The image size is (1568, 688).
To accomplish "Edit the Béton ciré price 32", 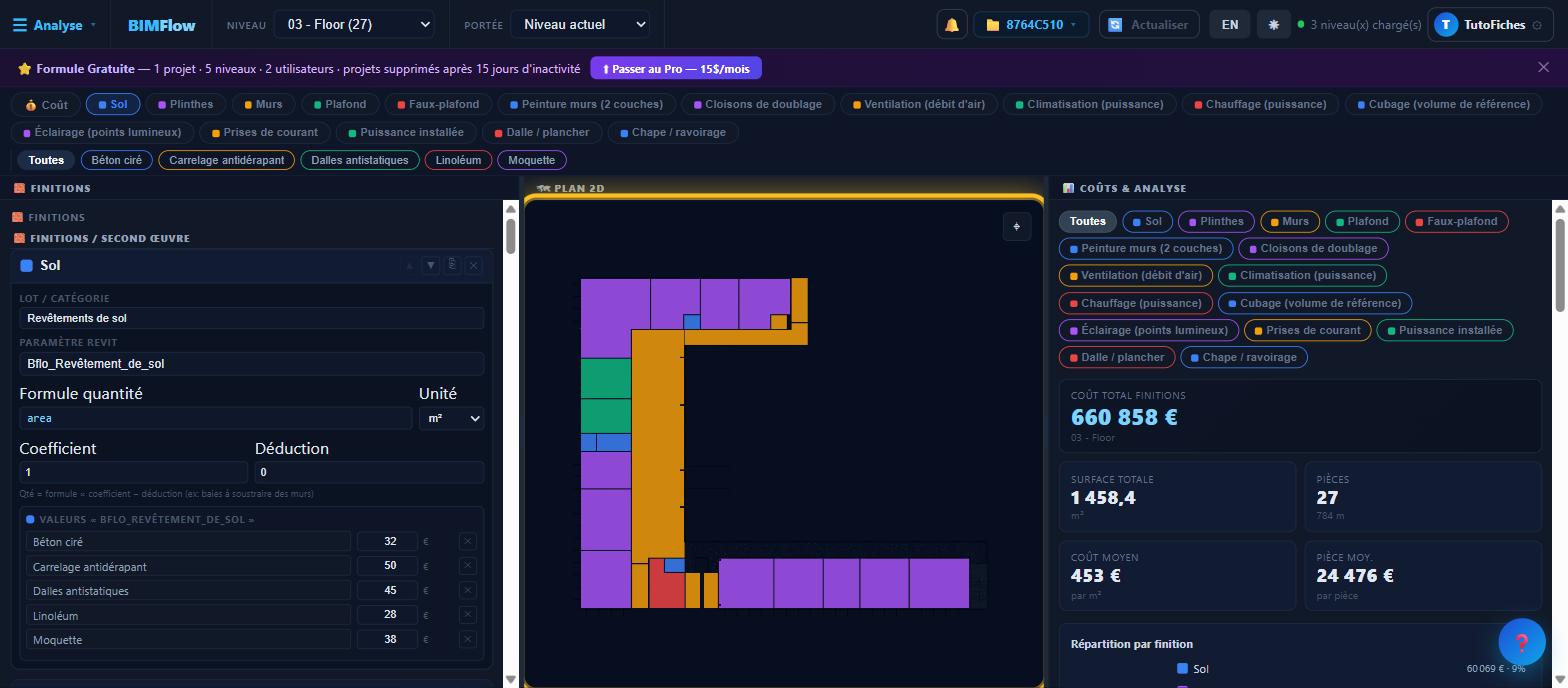I will point(387,541).
